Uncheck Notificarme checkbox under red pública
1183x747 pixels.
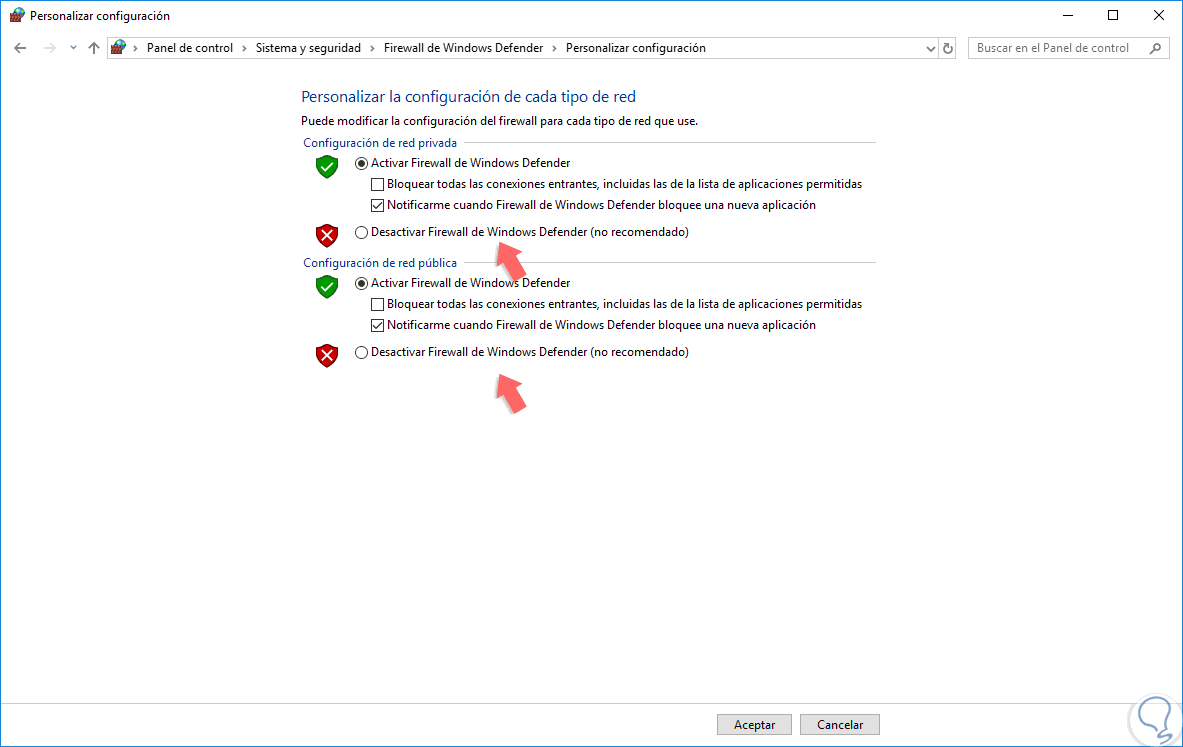[377, 326]
